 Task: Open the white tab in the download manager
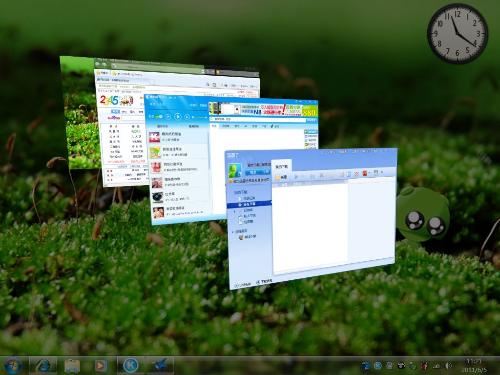point(282,166)
